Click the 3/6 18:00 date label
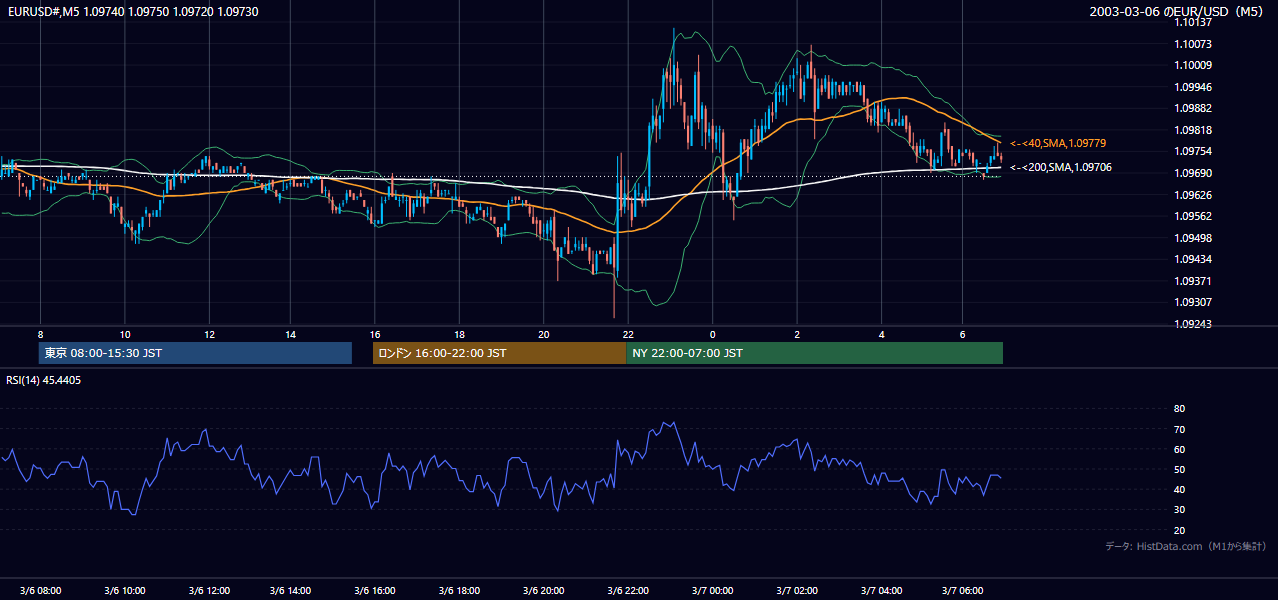 coord(460,591)
